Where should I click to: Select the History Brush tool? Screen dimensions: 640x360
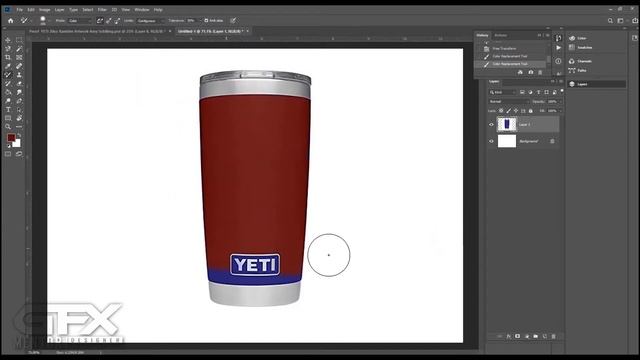click(8, 84)
